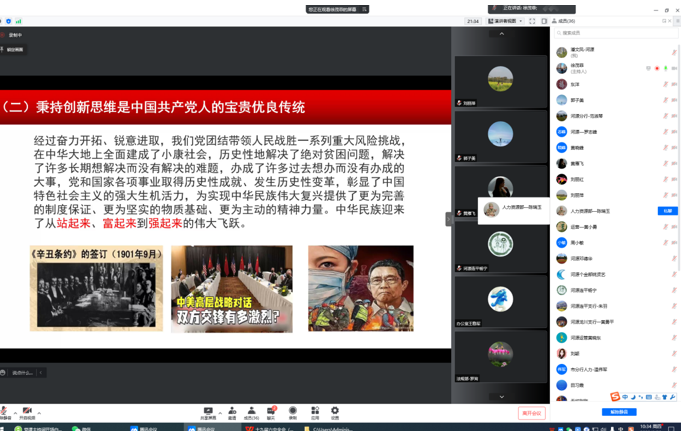
Task: Toggle the side panel layout icon
Action: [x=544, y=21]
